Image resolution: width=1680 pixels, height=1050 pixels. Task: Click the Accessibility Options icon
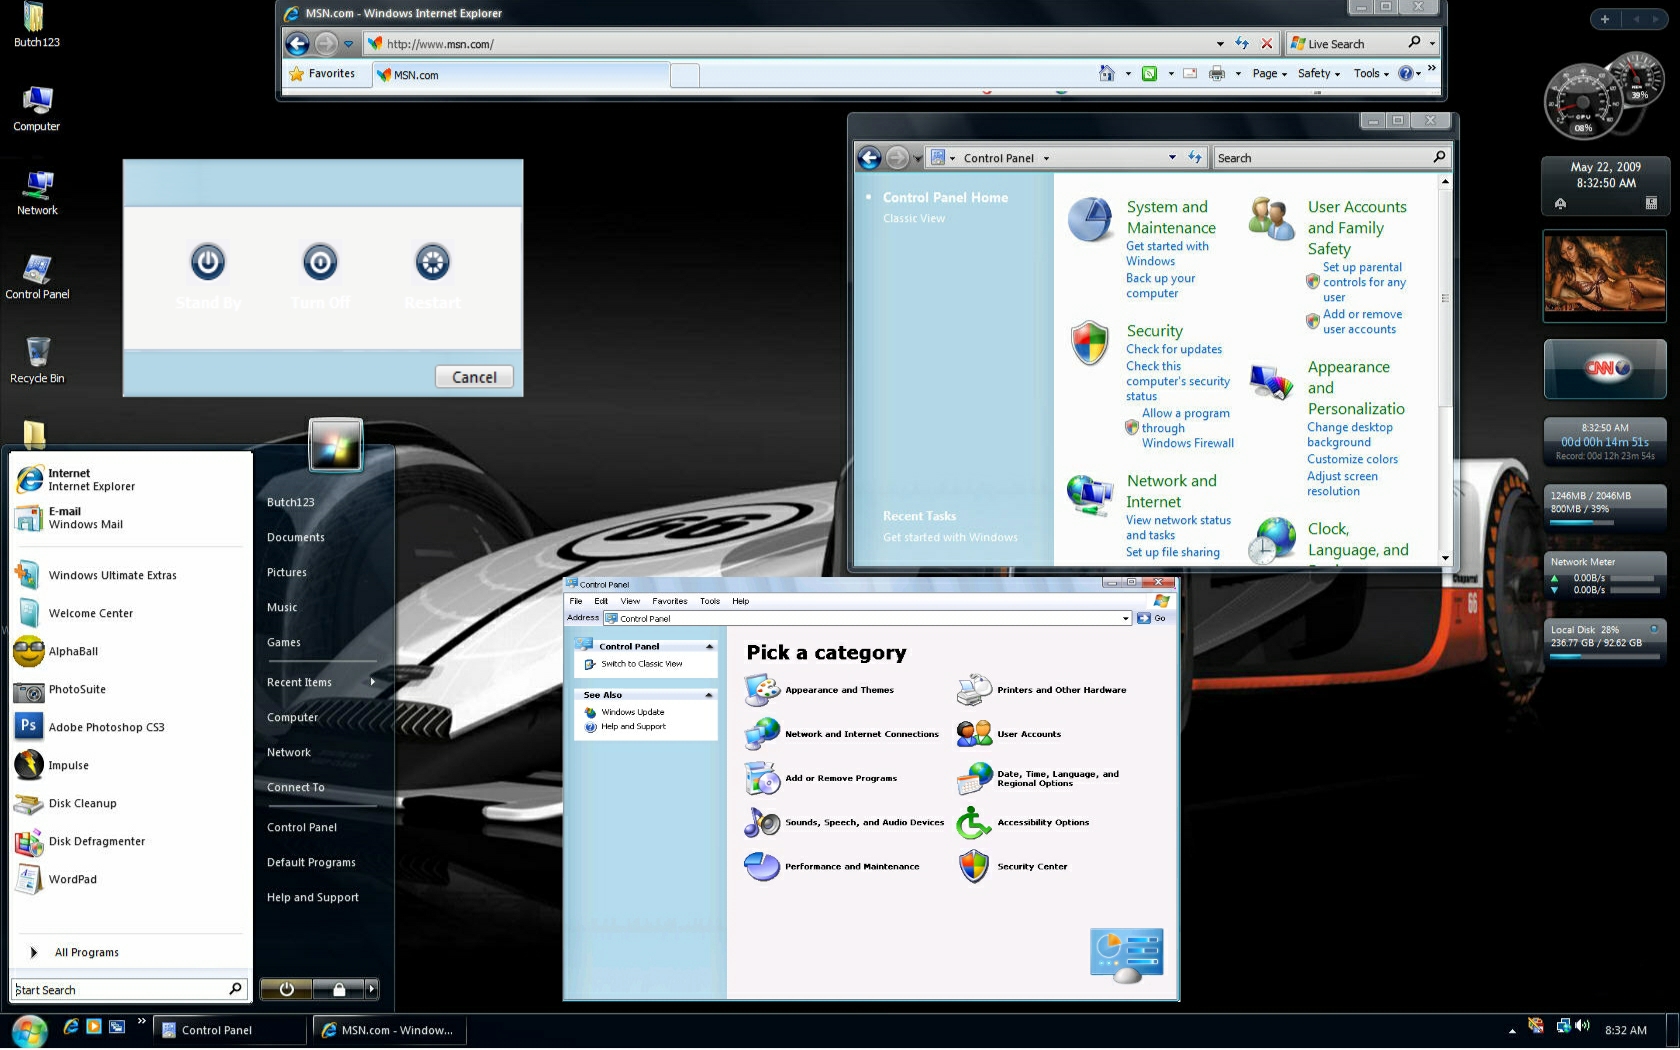(x=974, y=822)
